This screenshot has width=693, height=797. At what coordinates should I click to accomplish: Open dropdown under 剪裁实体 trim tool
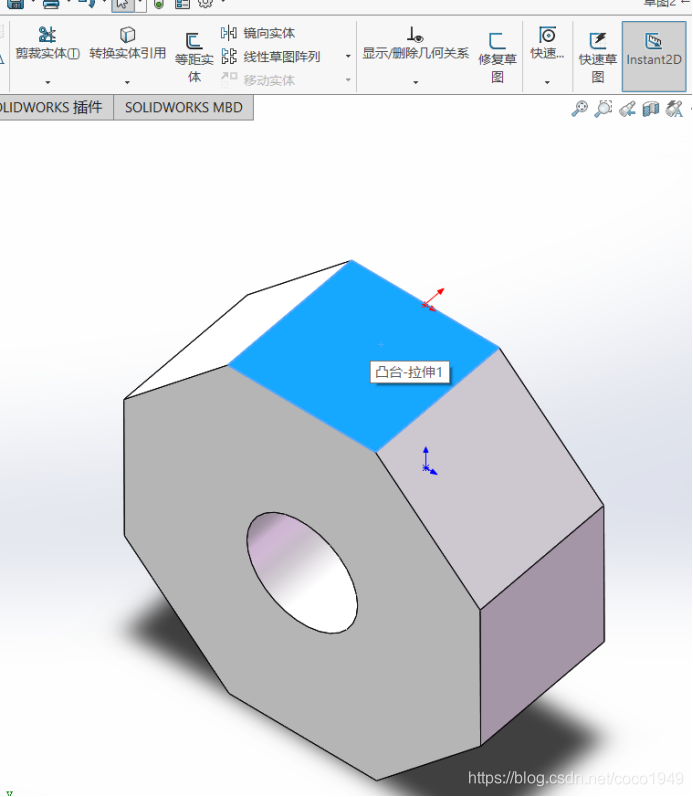(x=48, y=82)
